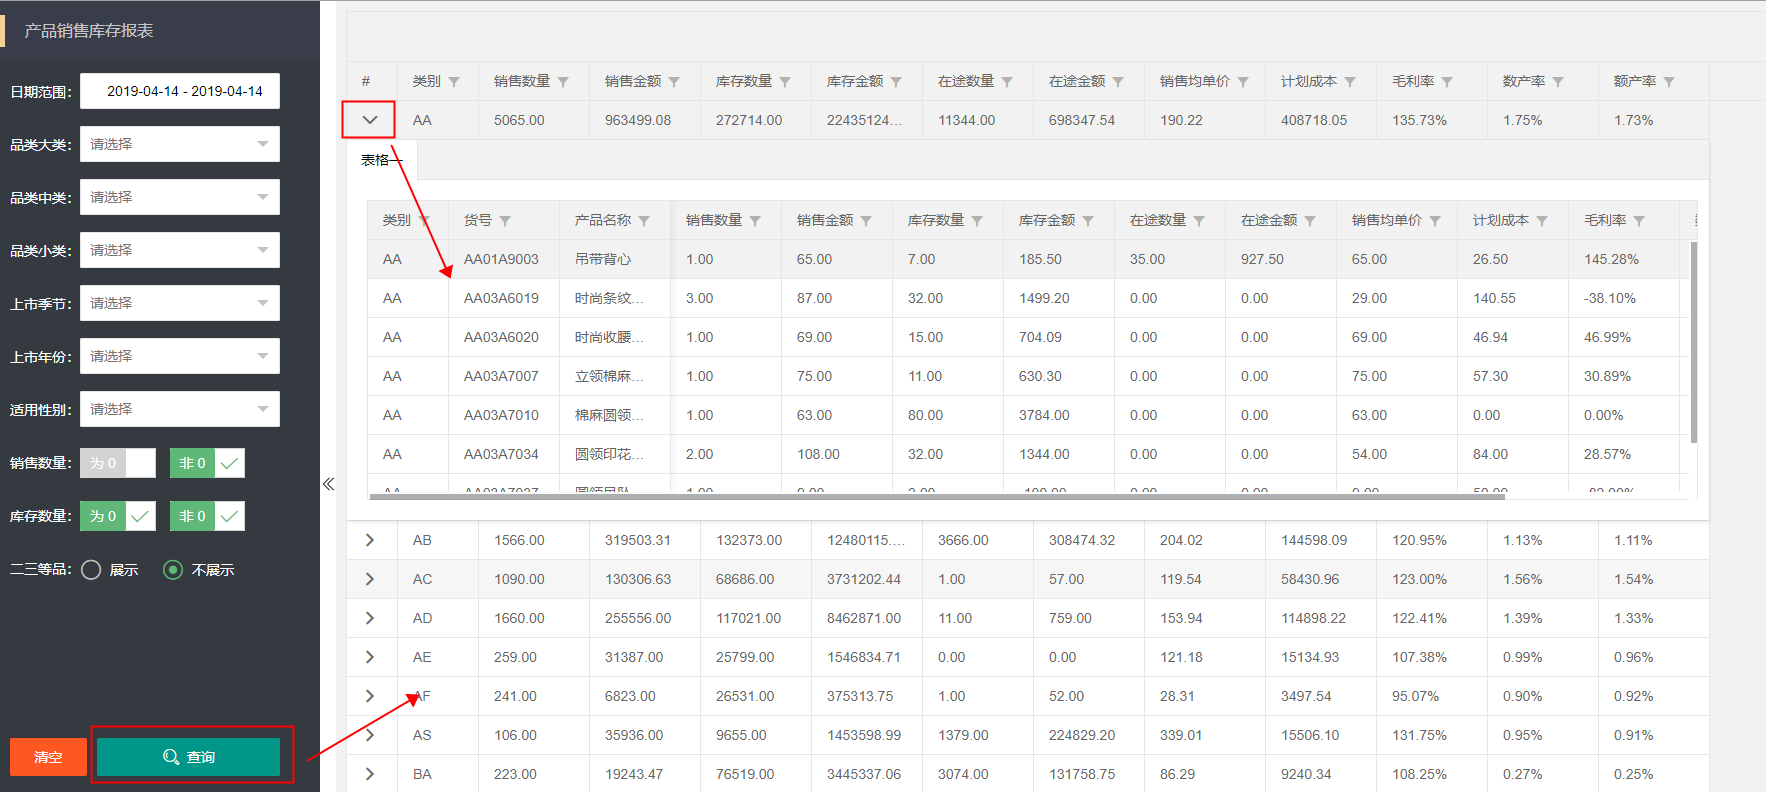This screenshot has height=792, width=1766.
Task: Edit the 日期范围 date field
Action: [180, 91]
